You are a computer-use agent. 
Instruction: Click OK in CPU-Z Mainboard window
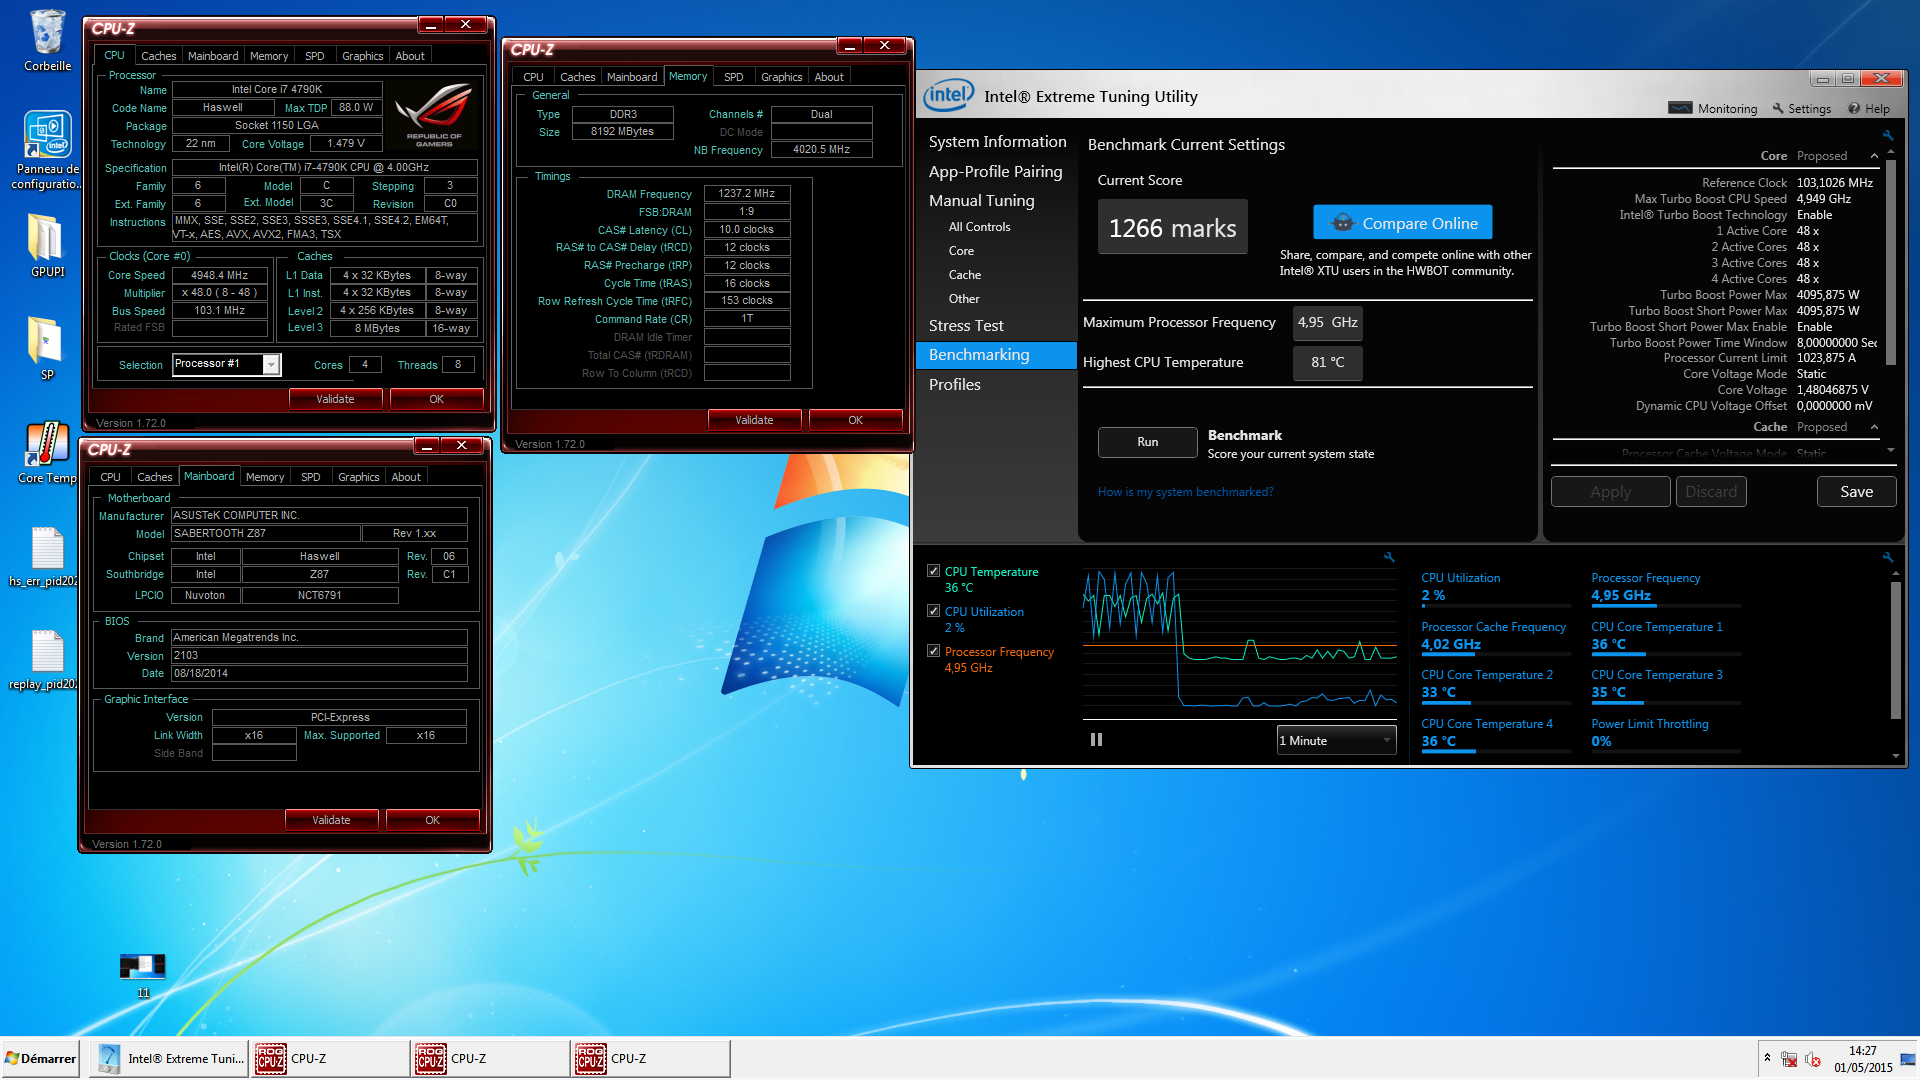432,820
